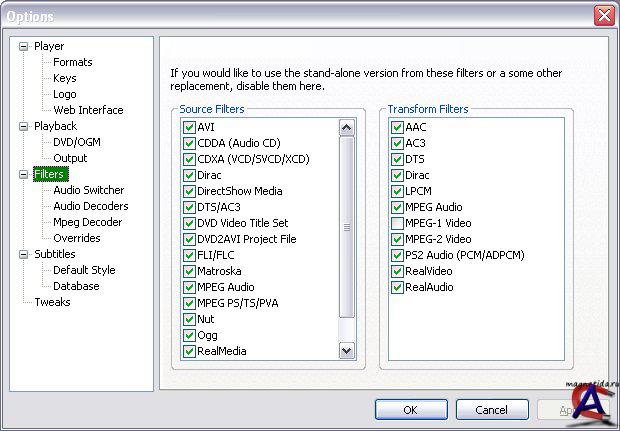620x431 pixels.
Task: Disable the Matroska source filter
Action: pyautogui.click(x=189, y=271)
